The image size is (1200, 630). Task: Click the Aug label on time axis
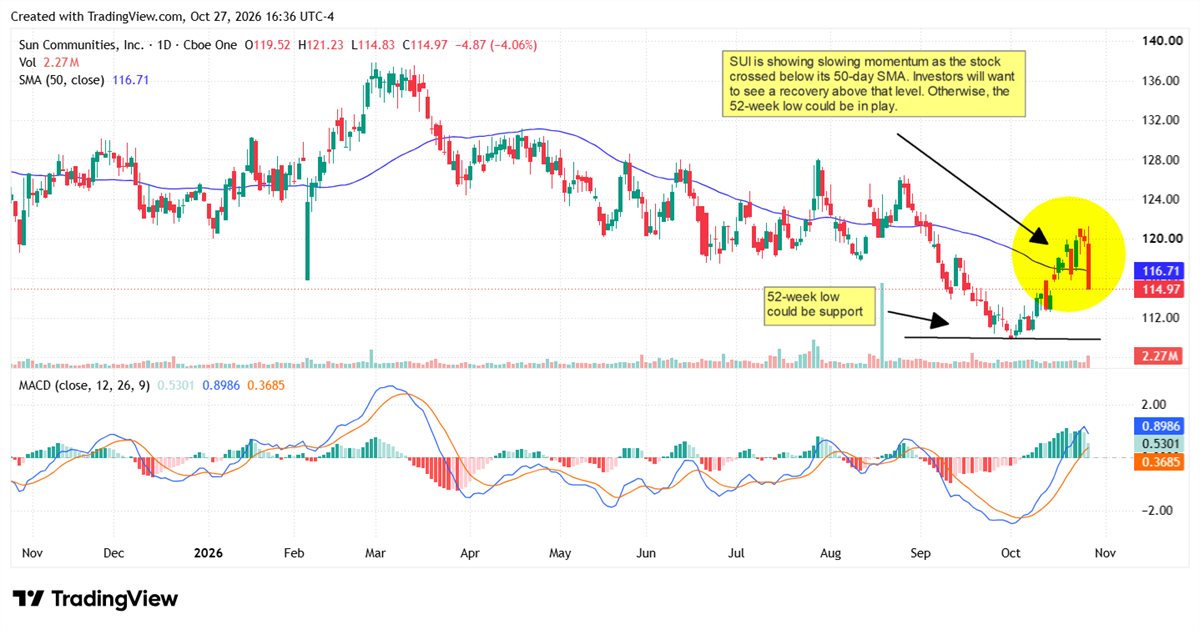(831, 552)
